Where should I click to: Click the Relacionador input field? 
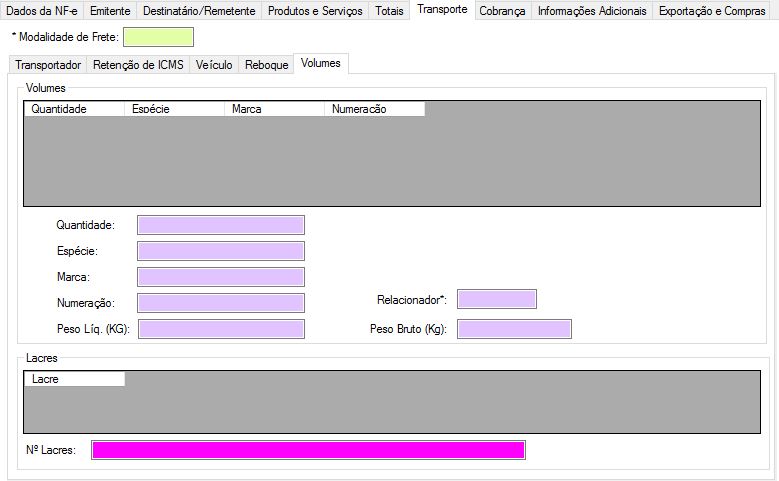click(497, 299)
